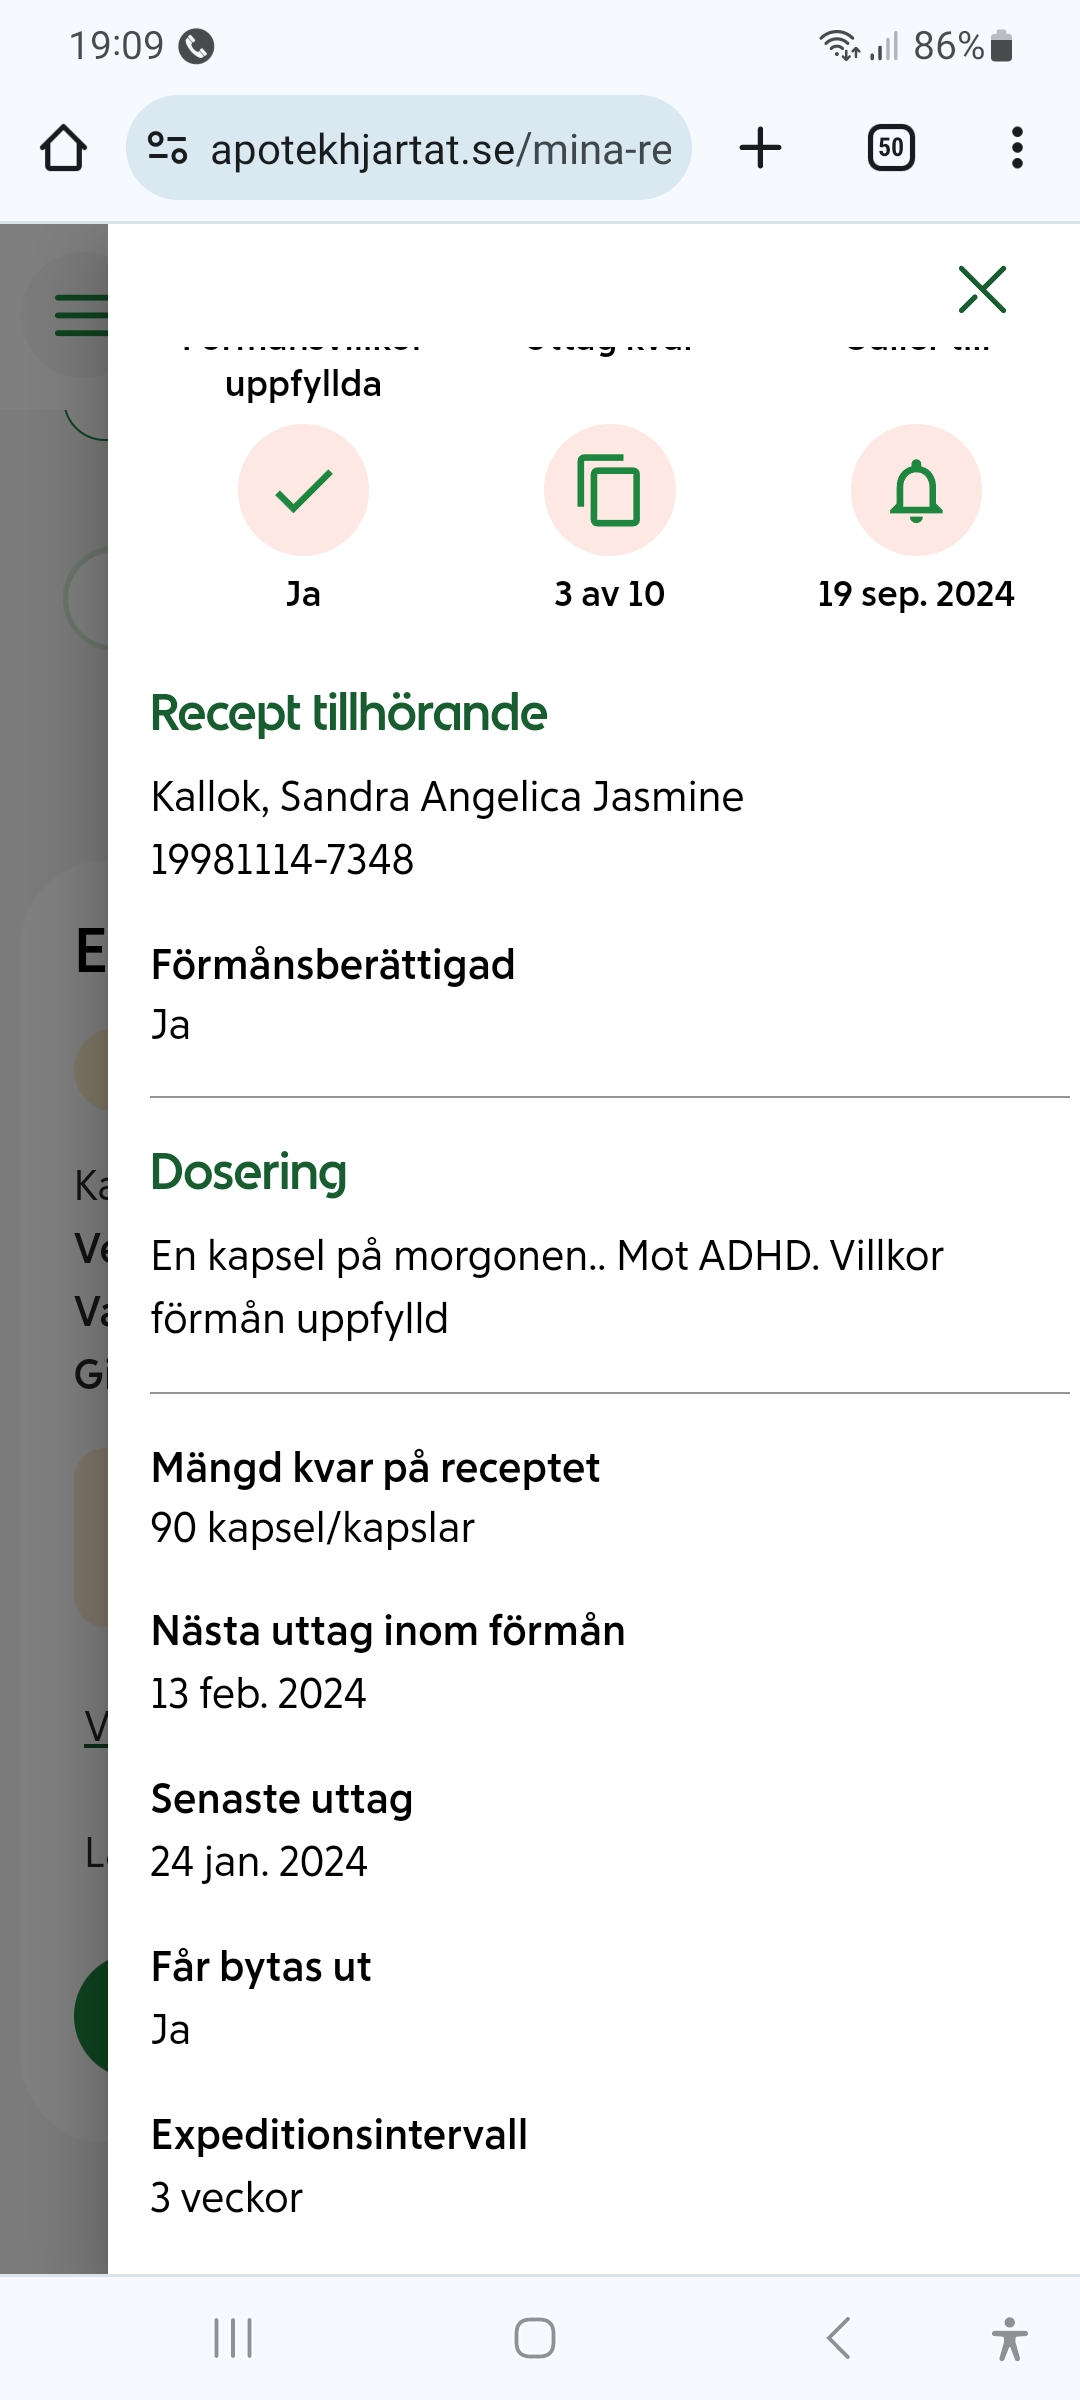Tap the accessibility shortcut icon
Screen dimensions: 1080x2400
tap(1009, 2338)
